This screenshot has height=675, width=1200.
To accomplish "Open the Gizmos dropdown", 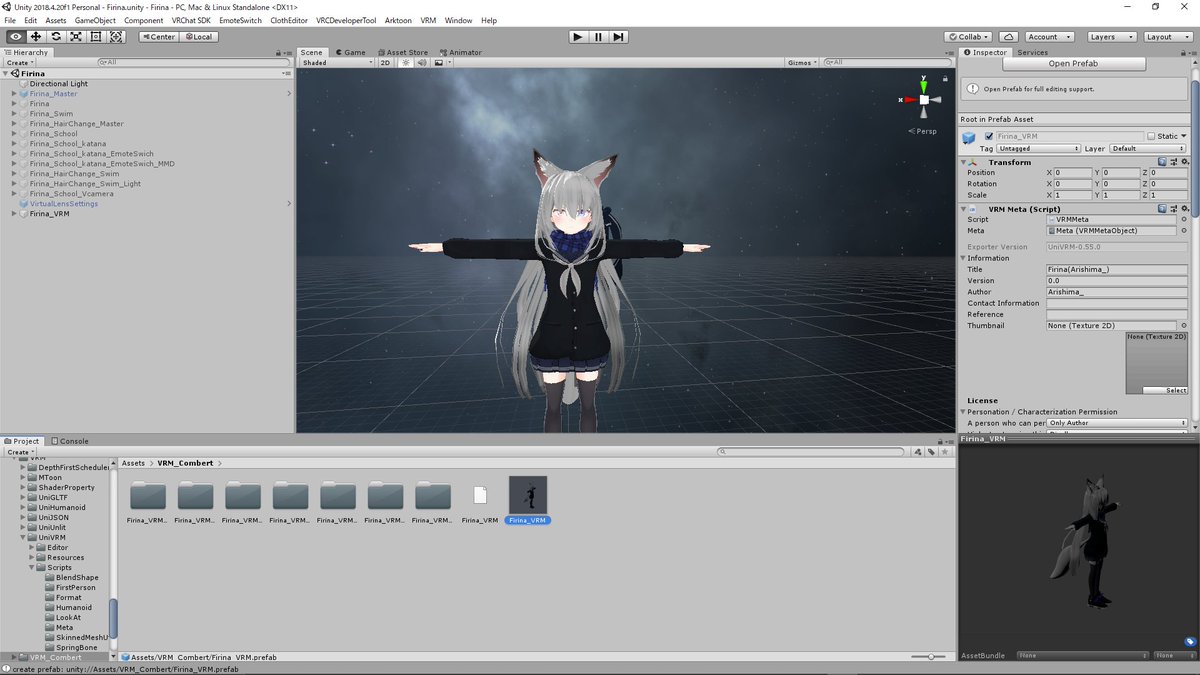I will (x=803, y=62).
